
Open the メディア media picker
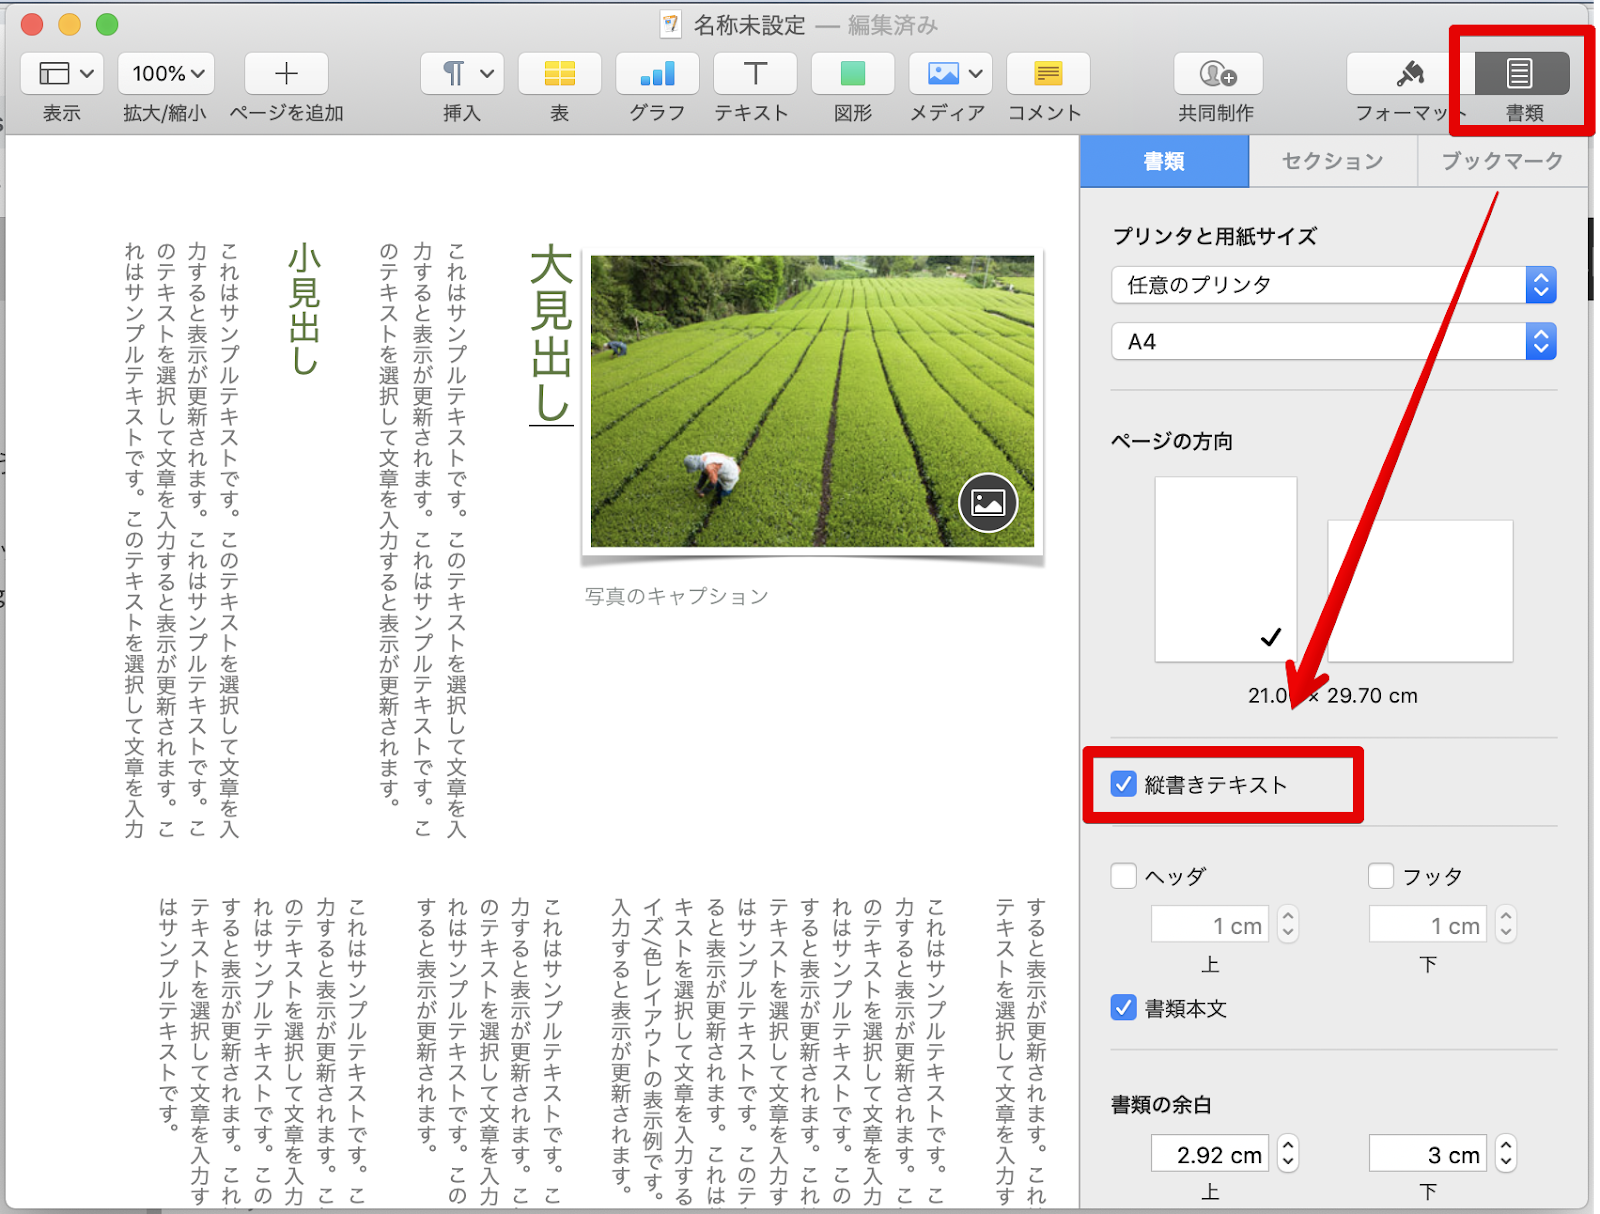950,74
